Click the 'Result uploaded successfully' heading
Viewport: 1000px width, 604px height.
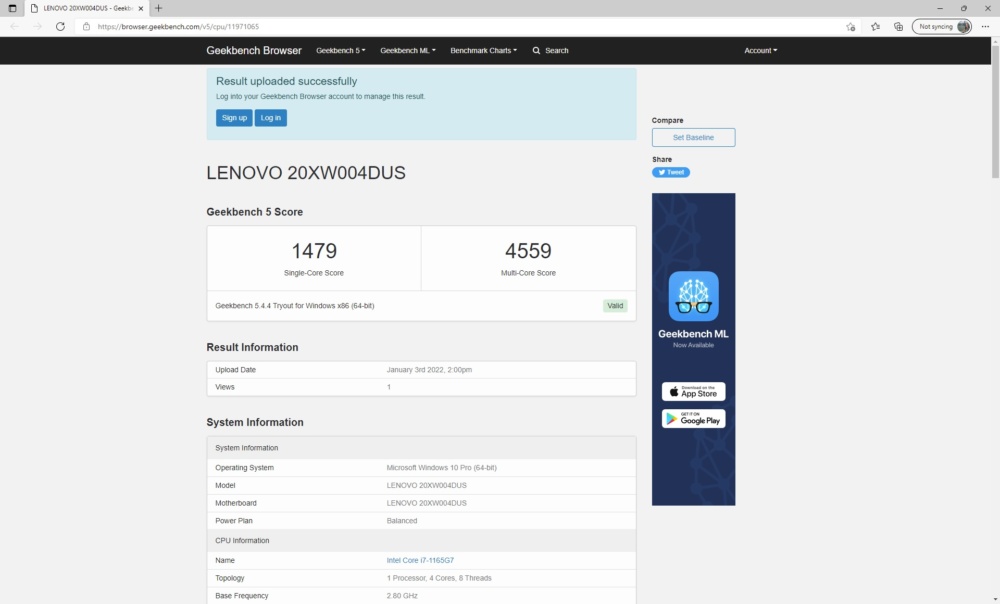(286, 82)
